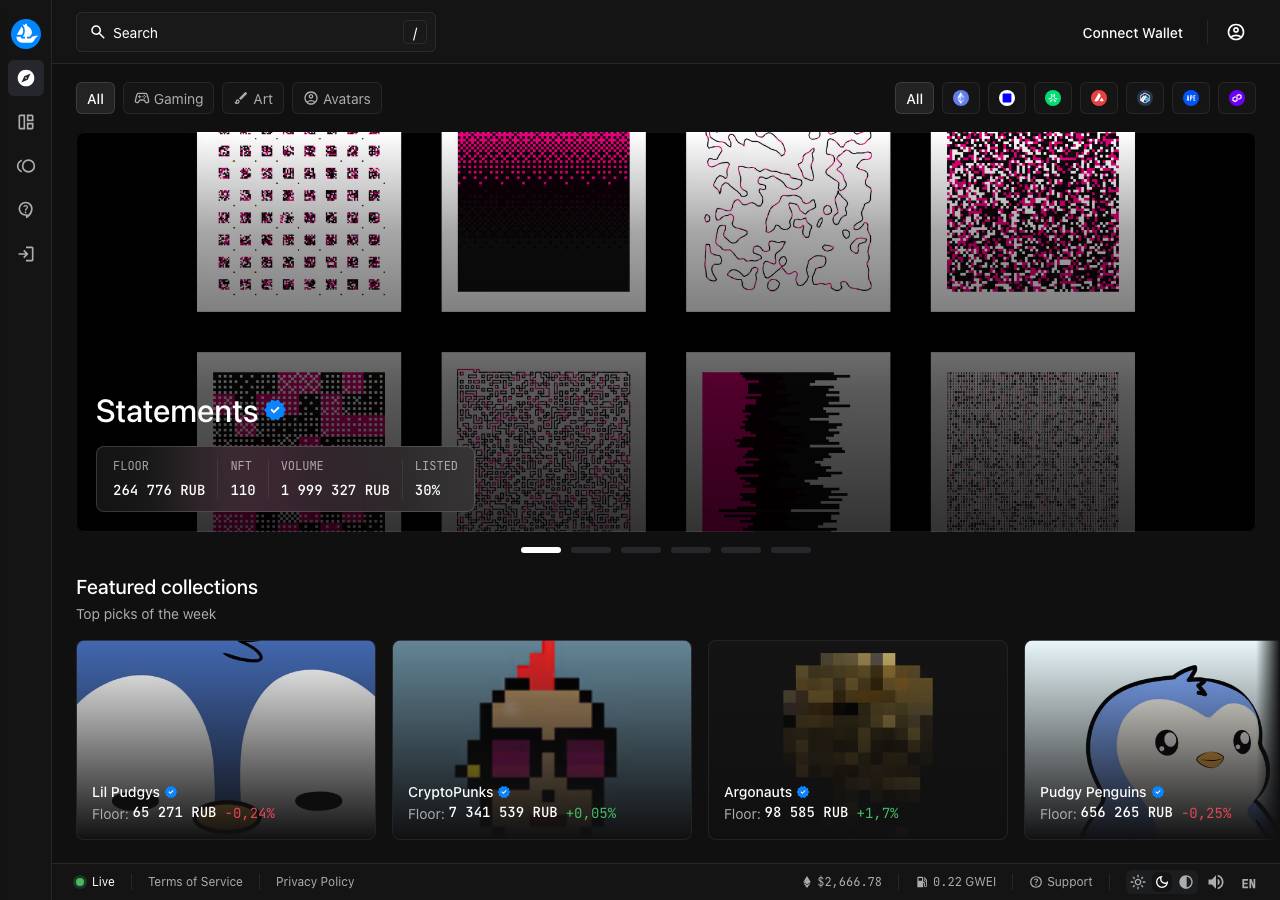Open the Argonauts collection card

tap(858, 739)
